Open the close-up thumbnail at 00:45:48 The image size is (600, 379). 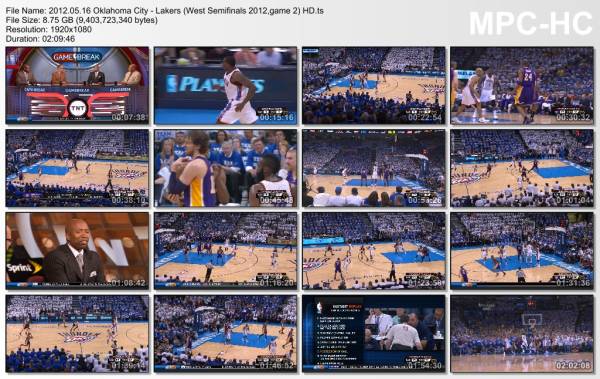(225, 168)
